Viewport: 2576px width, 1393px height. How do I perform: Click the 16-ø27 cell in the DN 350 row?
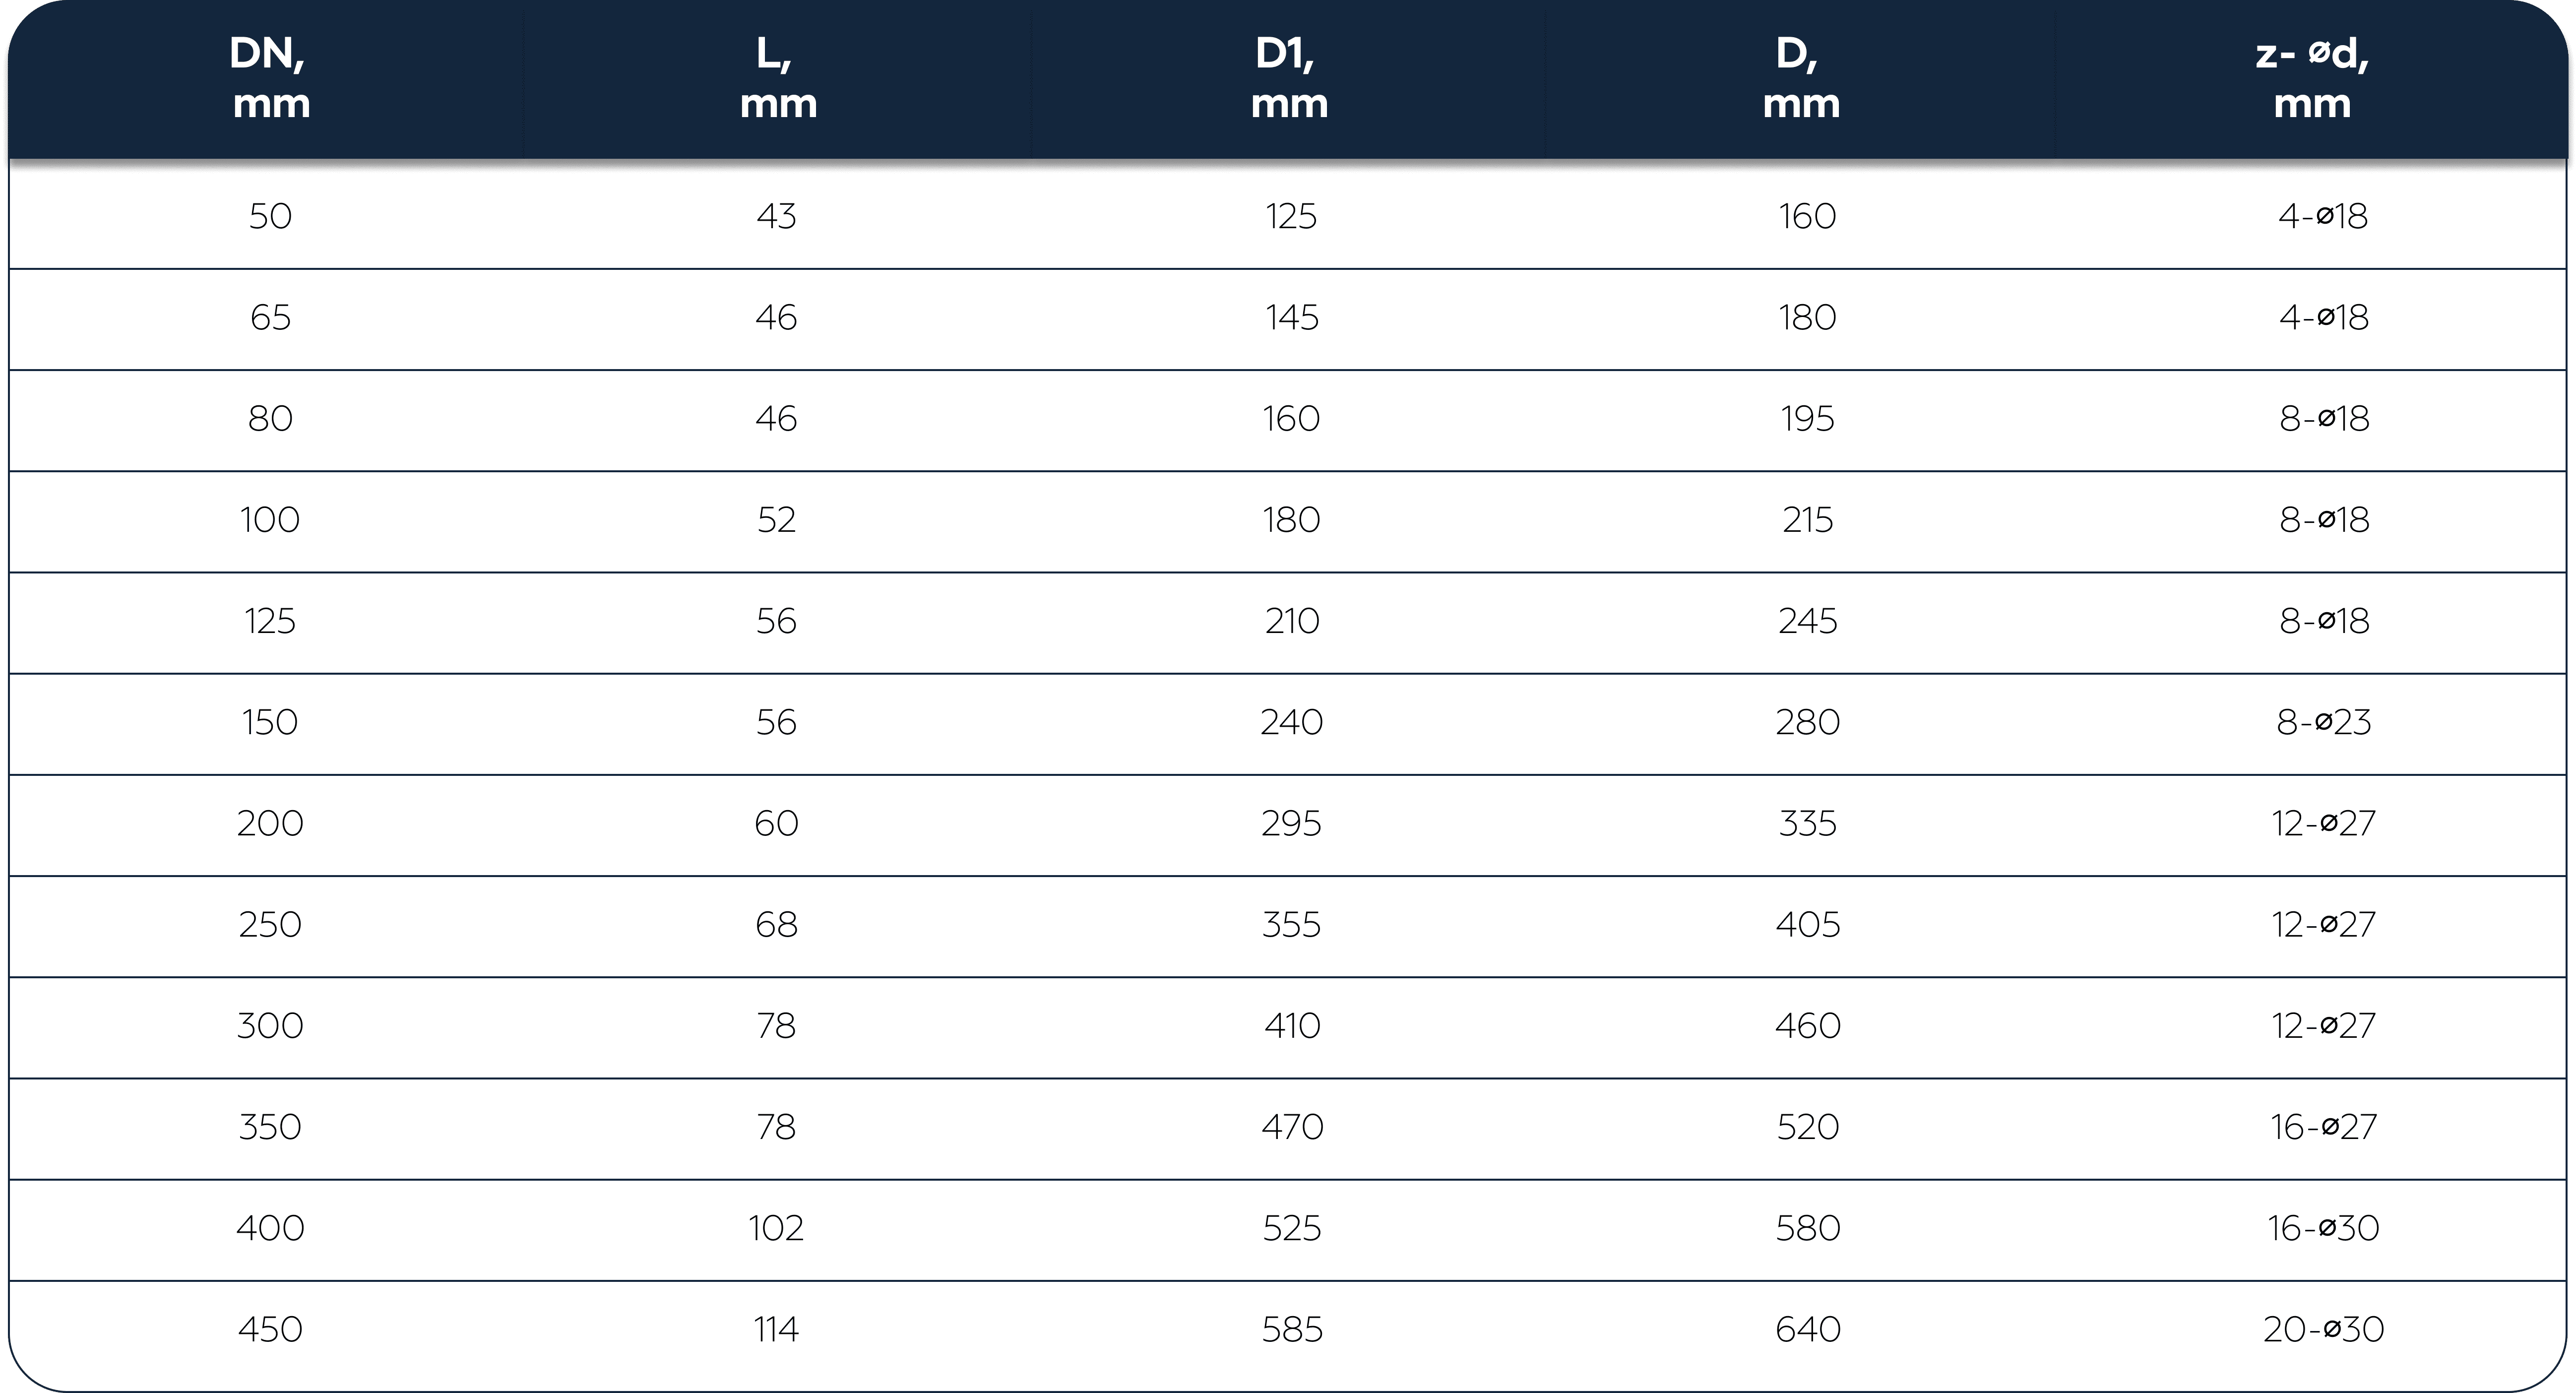tap(2323, 1127)
